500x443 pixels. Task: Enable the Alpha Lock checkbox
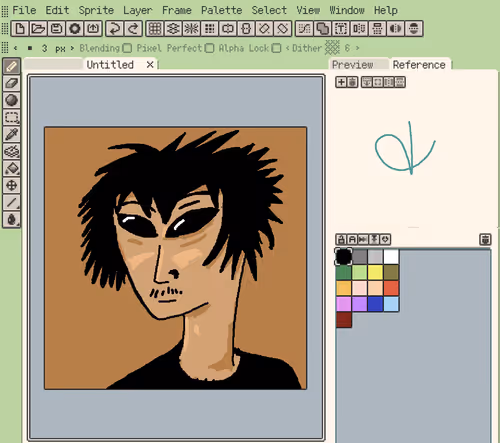pos(276,48)
